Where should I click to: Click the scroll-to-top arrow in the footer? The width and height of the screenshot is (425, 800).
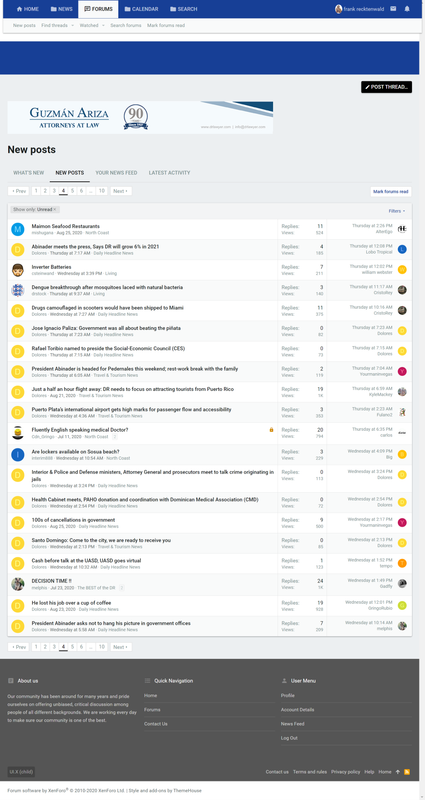(398, 772)
